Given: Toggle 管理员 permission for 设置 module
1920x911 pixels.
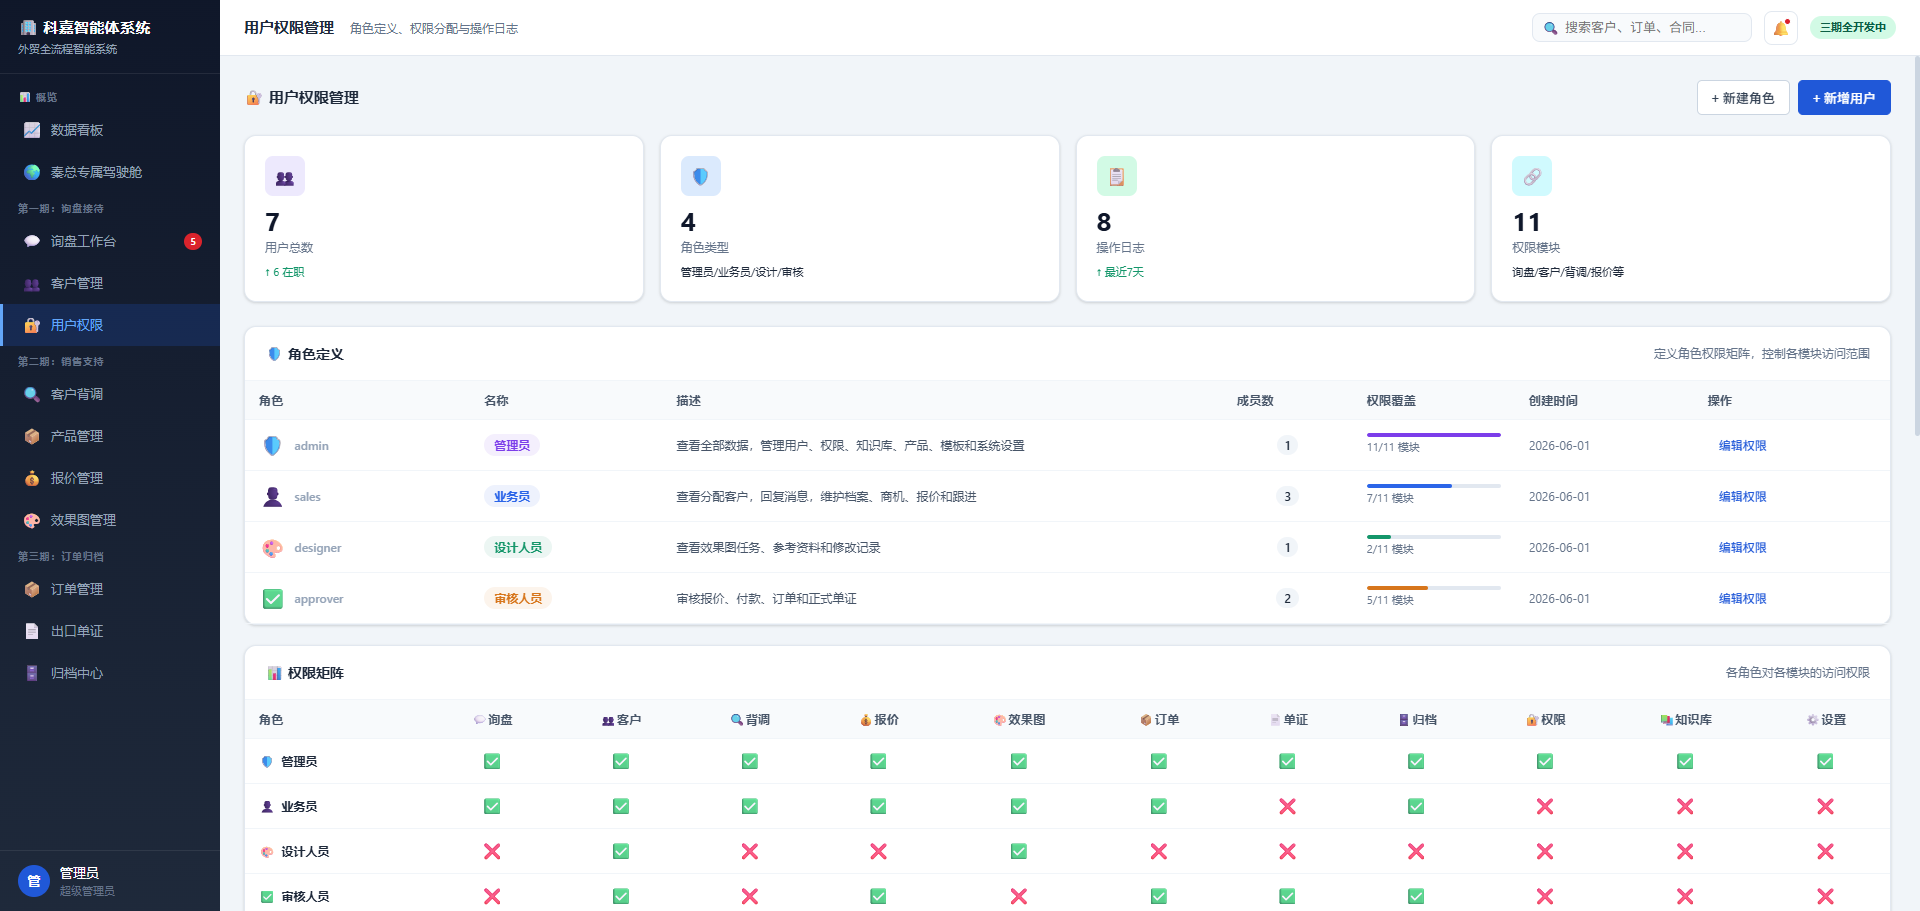Looking at the screenshot, I should click(x=1825, y=761).
